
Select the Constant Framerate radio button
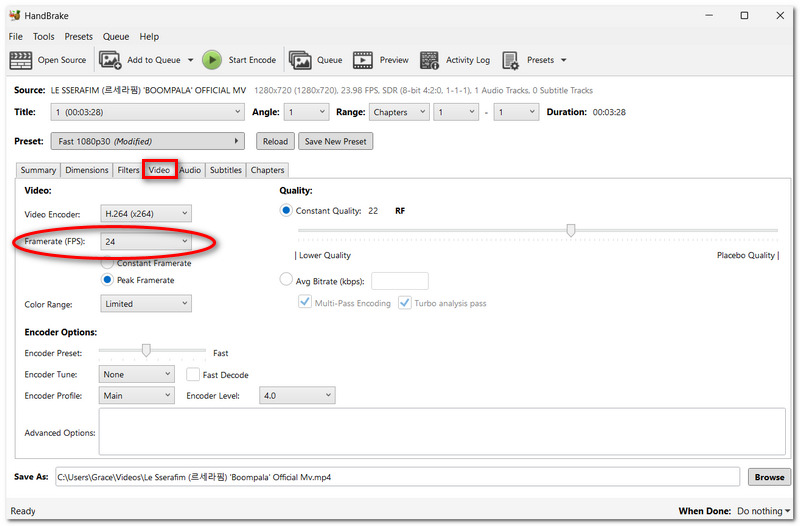tap(107, 263)
